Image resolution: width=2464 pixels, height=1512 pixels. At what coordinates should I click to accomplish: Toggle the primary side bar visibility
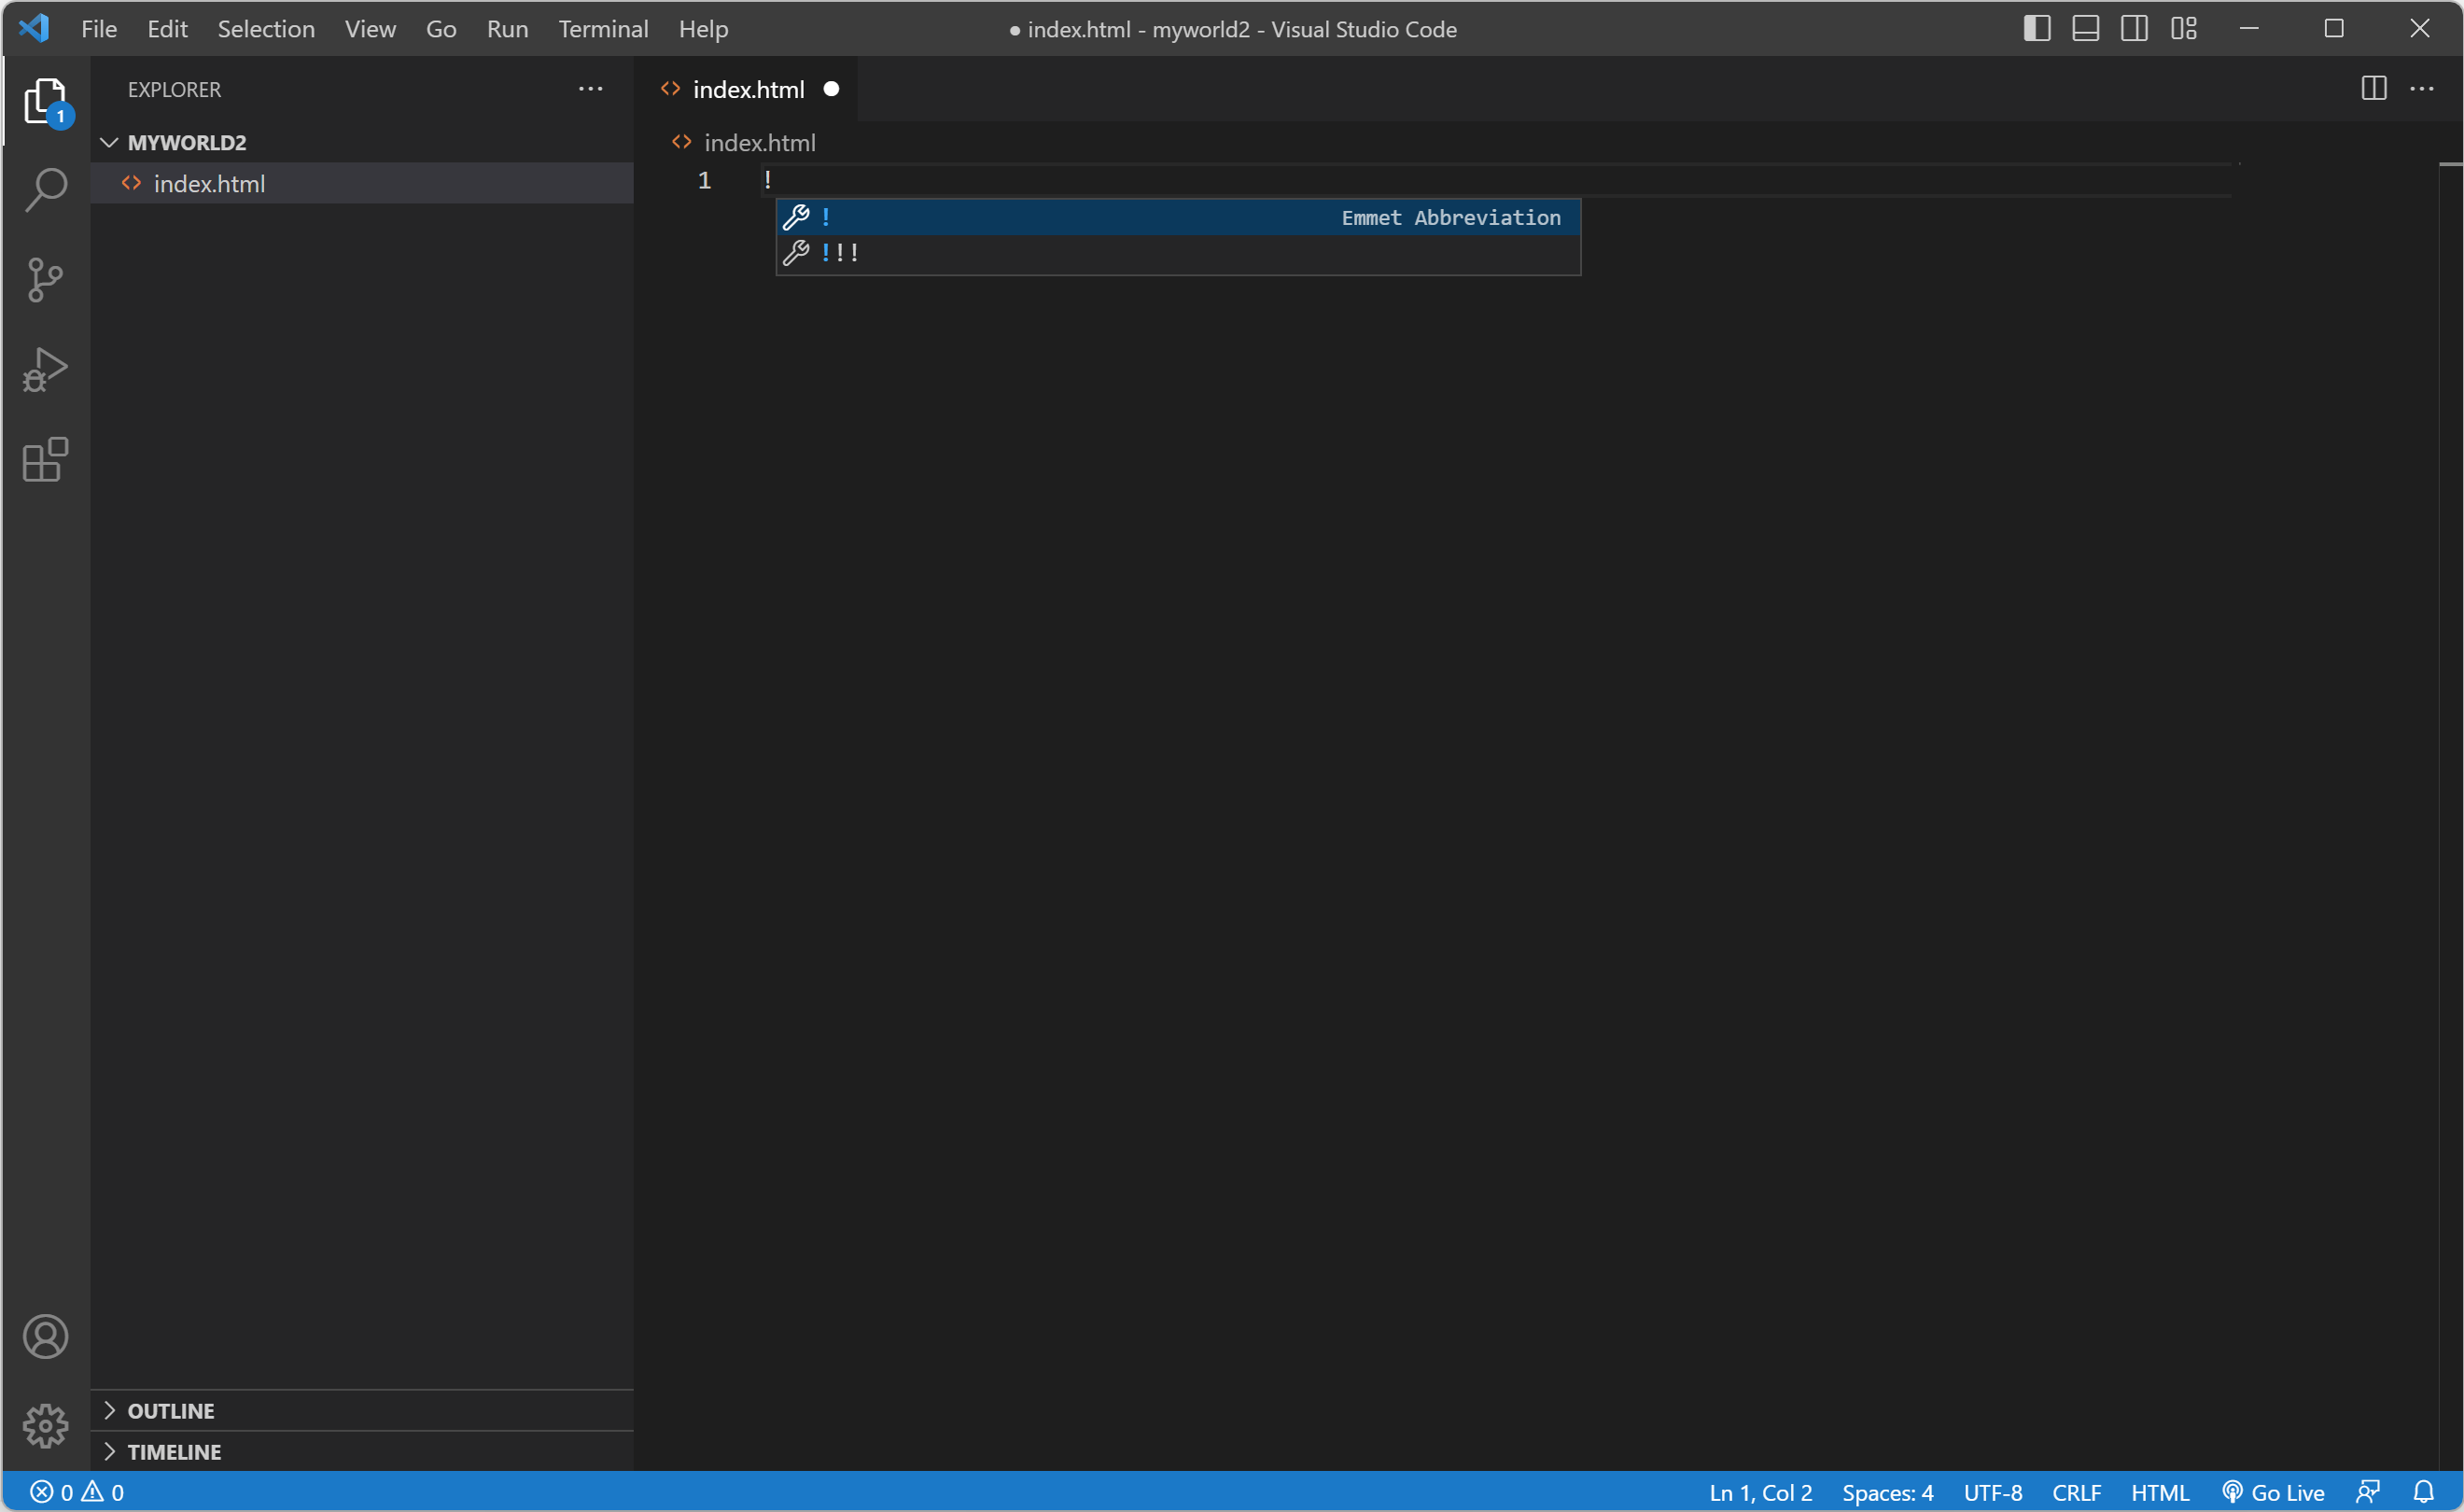pyautogui.click(x=2036, y=29)
